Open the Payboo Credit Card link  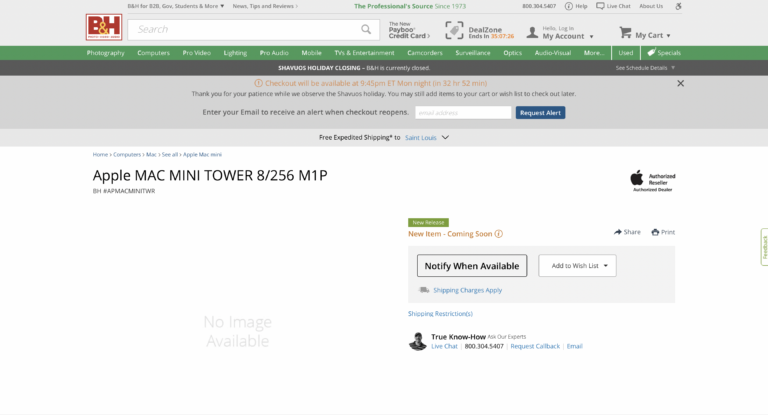409,30
